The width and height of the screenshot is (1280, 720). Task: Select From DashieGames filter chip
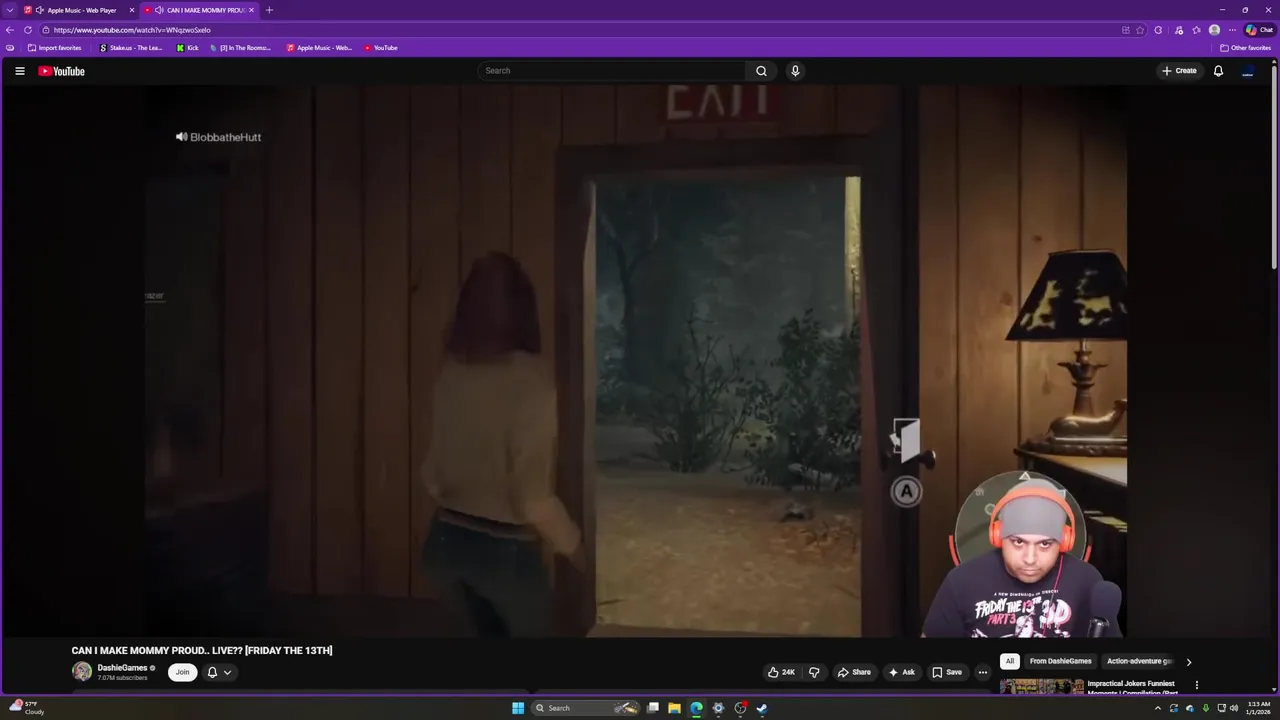tap(1060, 661)
